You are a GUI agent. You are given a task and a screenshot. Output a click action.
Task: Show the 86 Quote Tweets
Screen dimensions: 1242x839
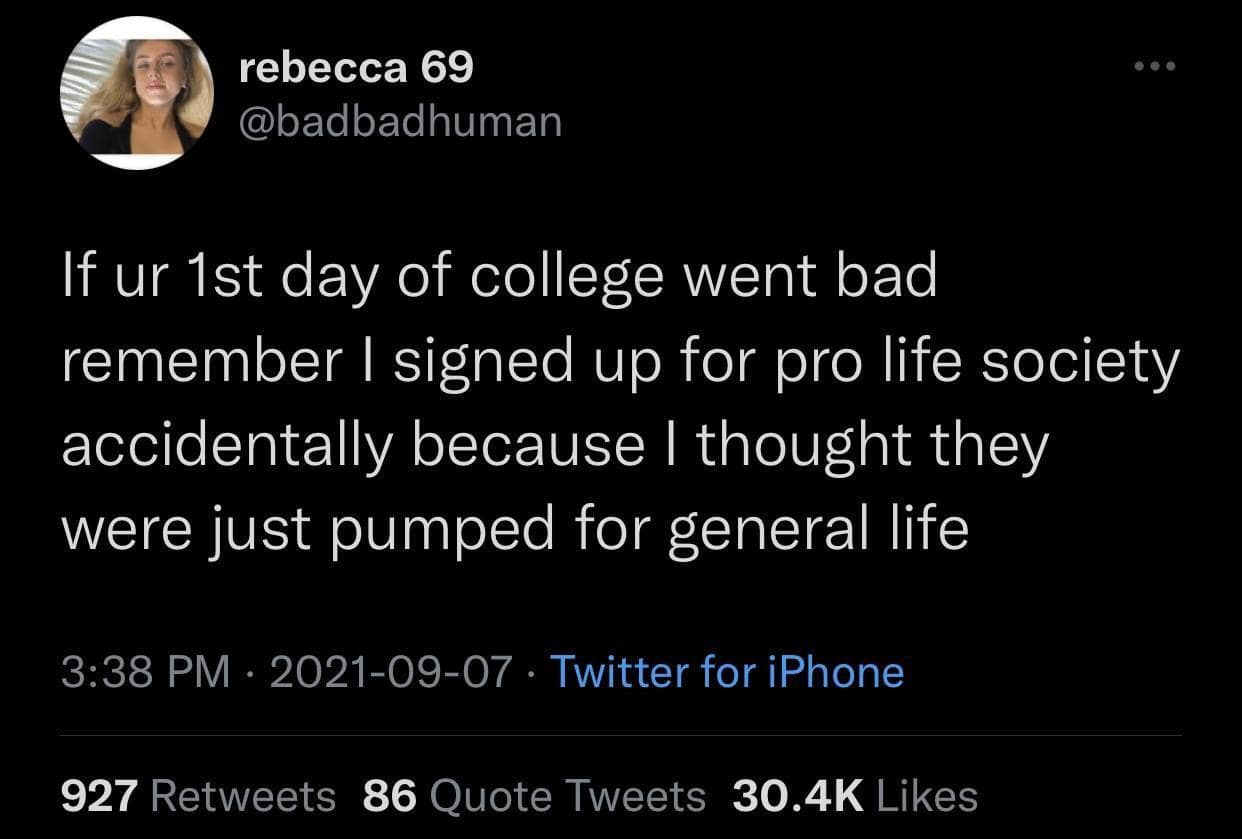pos(534,796)
